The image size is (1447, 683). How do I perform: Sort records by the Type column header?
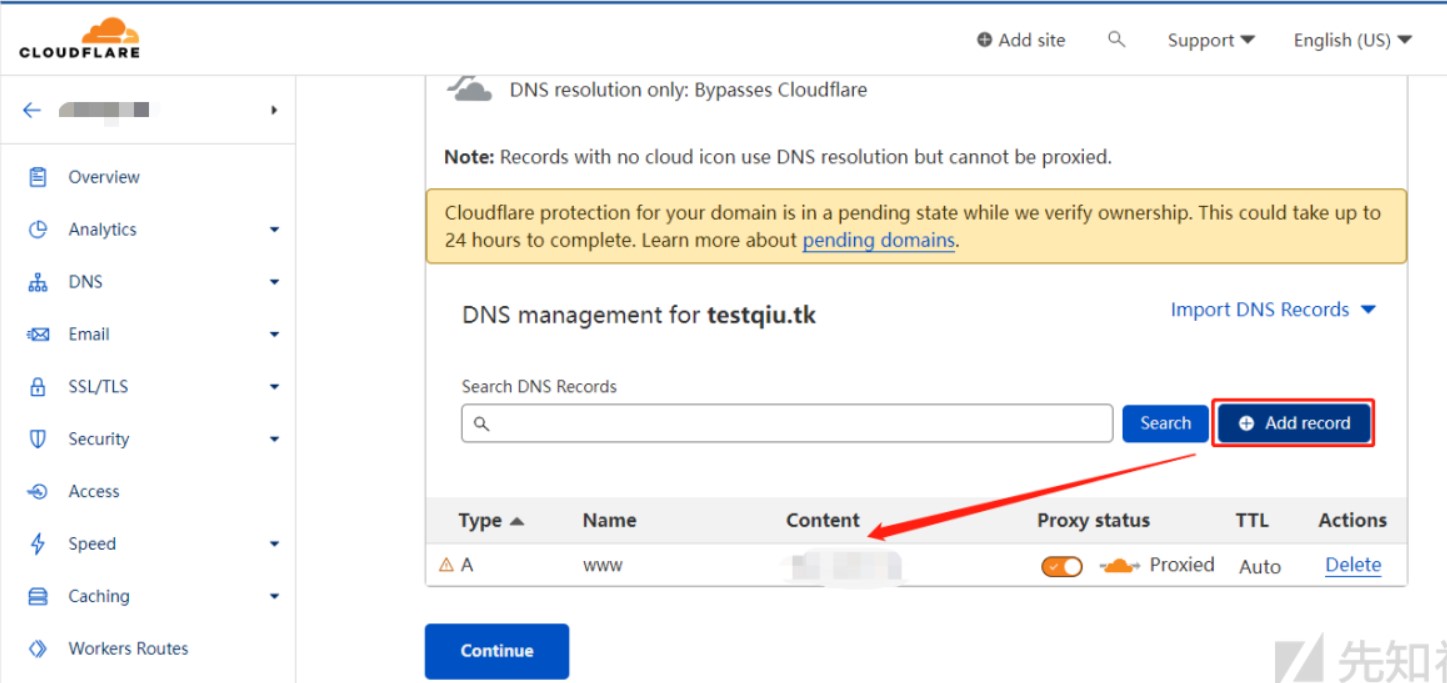[x=490, y=521]
